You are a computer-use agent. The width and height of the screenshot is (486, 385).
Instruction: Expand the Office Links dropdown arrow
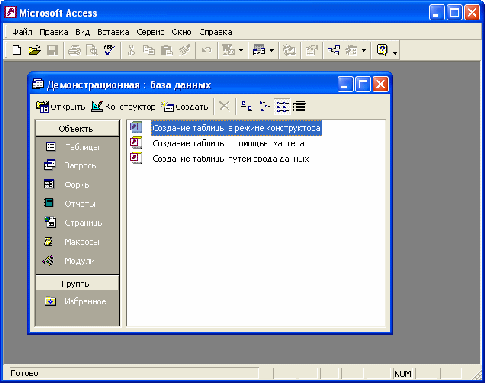tap(241, 51)
